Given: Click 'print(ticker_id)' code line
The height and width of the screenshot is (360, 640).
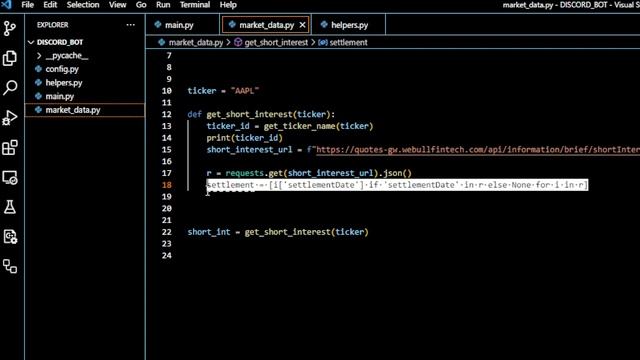Looking at the screenshot, I should click(244, 138).
